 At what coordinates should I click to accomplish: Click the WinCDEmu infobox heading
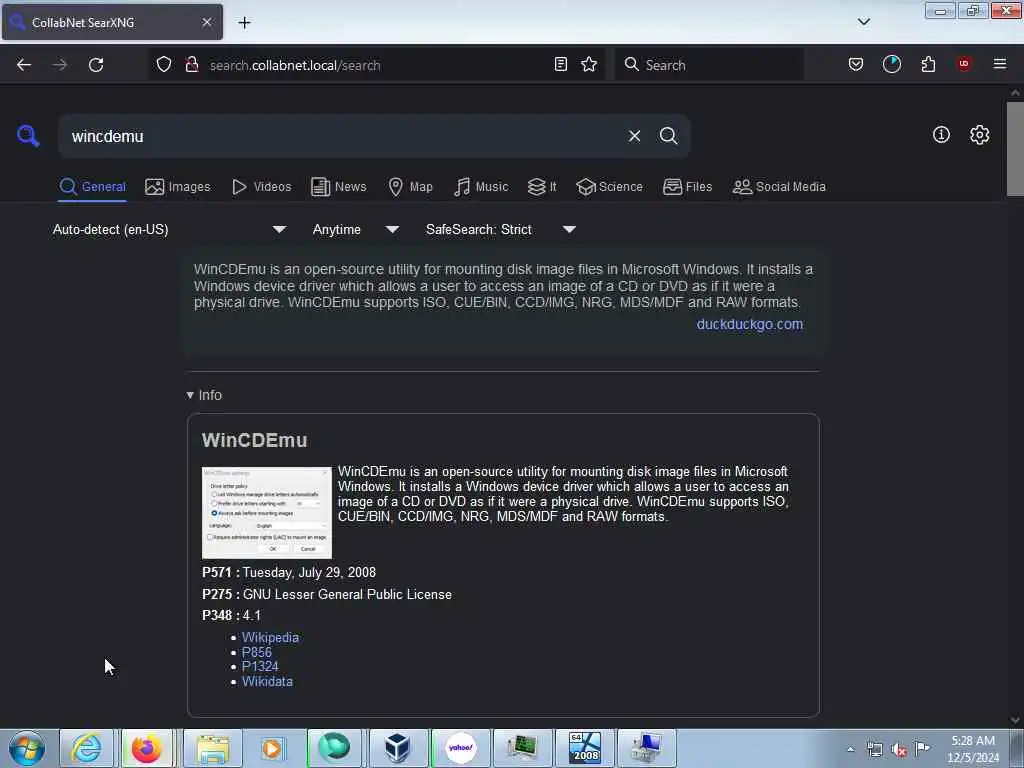point(255,440)
